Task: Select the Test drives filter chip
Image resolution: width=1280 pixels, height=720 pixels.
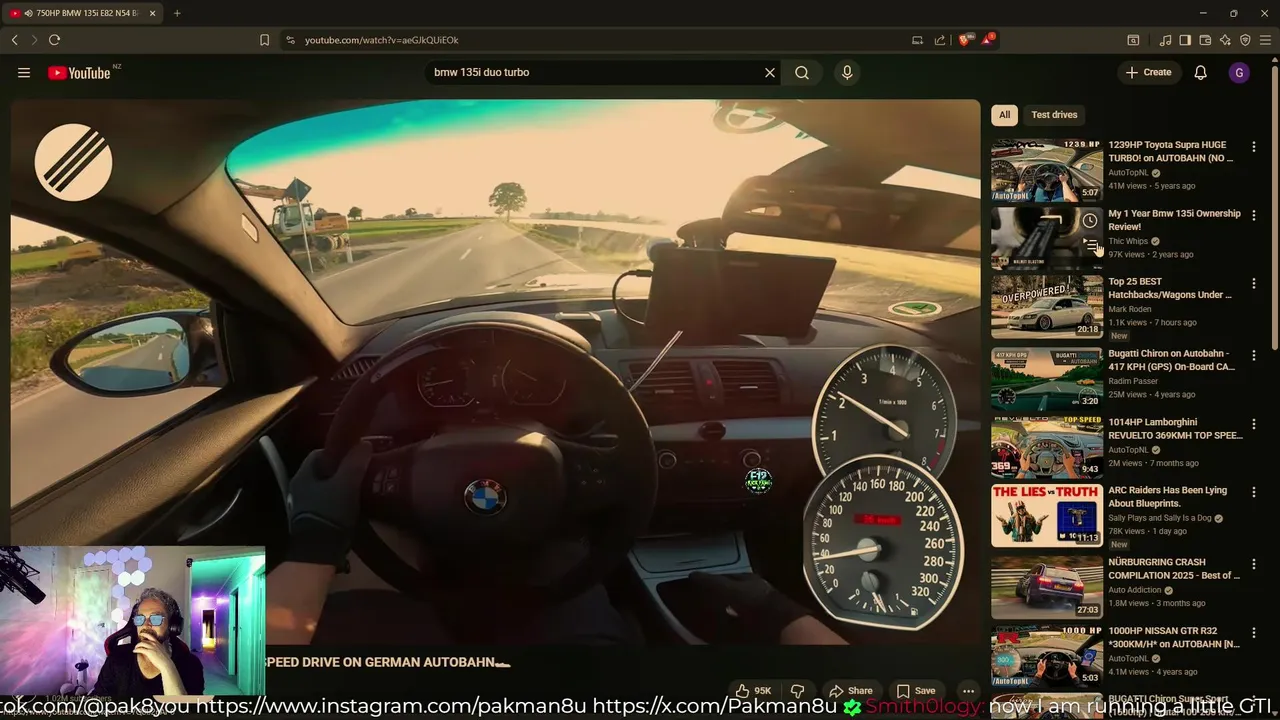Action: (x=1054, y=115)
